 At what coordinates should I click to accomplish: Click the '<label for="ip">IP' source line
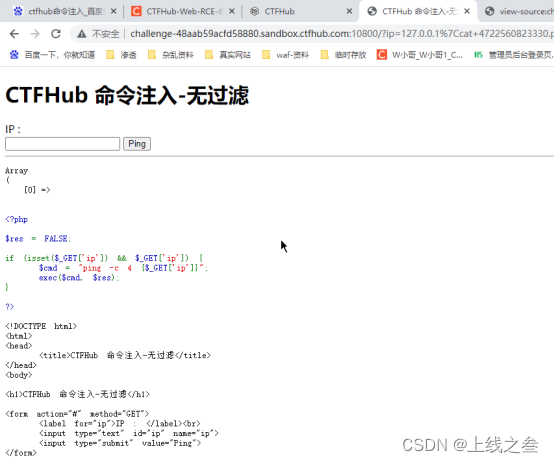coord(120,423)
